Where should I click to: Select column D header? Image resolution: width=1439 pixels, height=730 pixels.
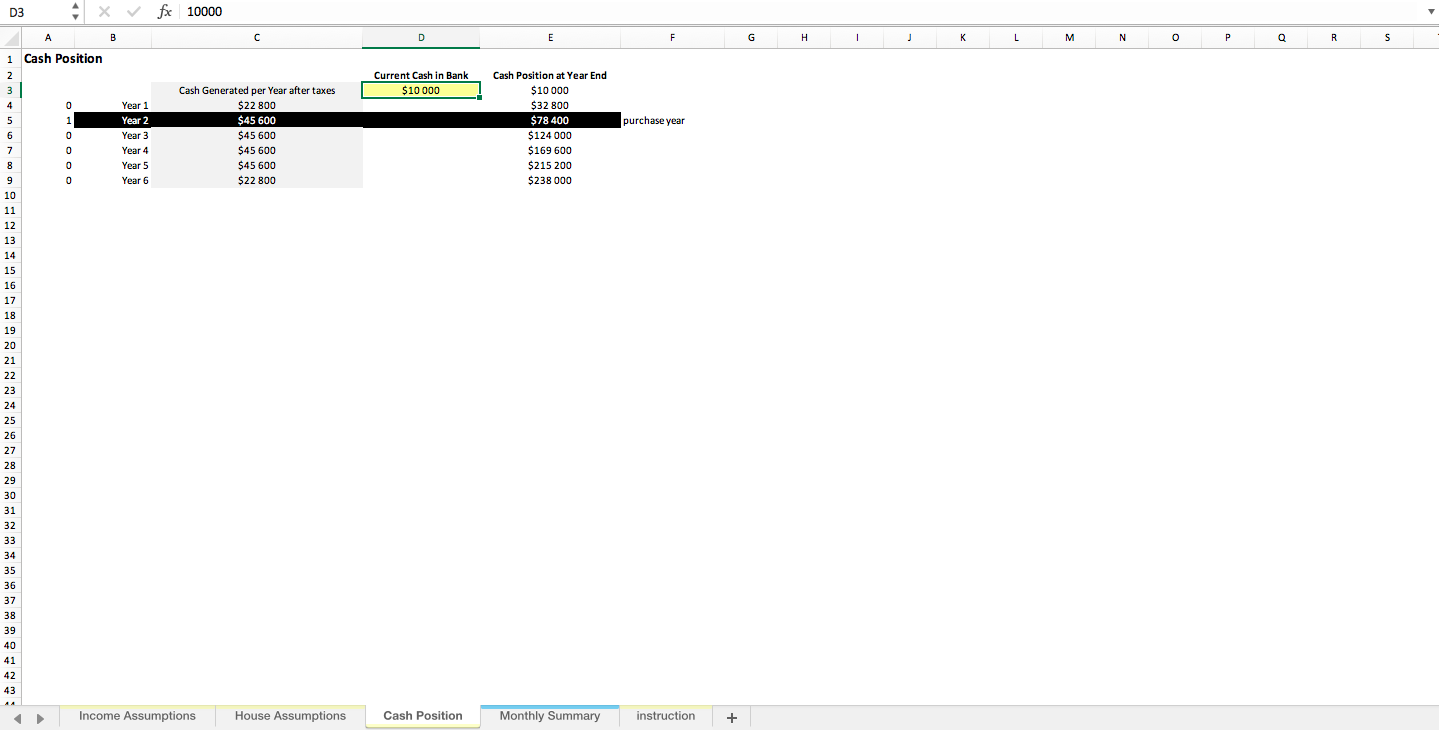[420, 37]
